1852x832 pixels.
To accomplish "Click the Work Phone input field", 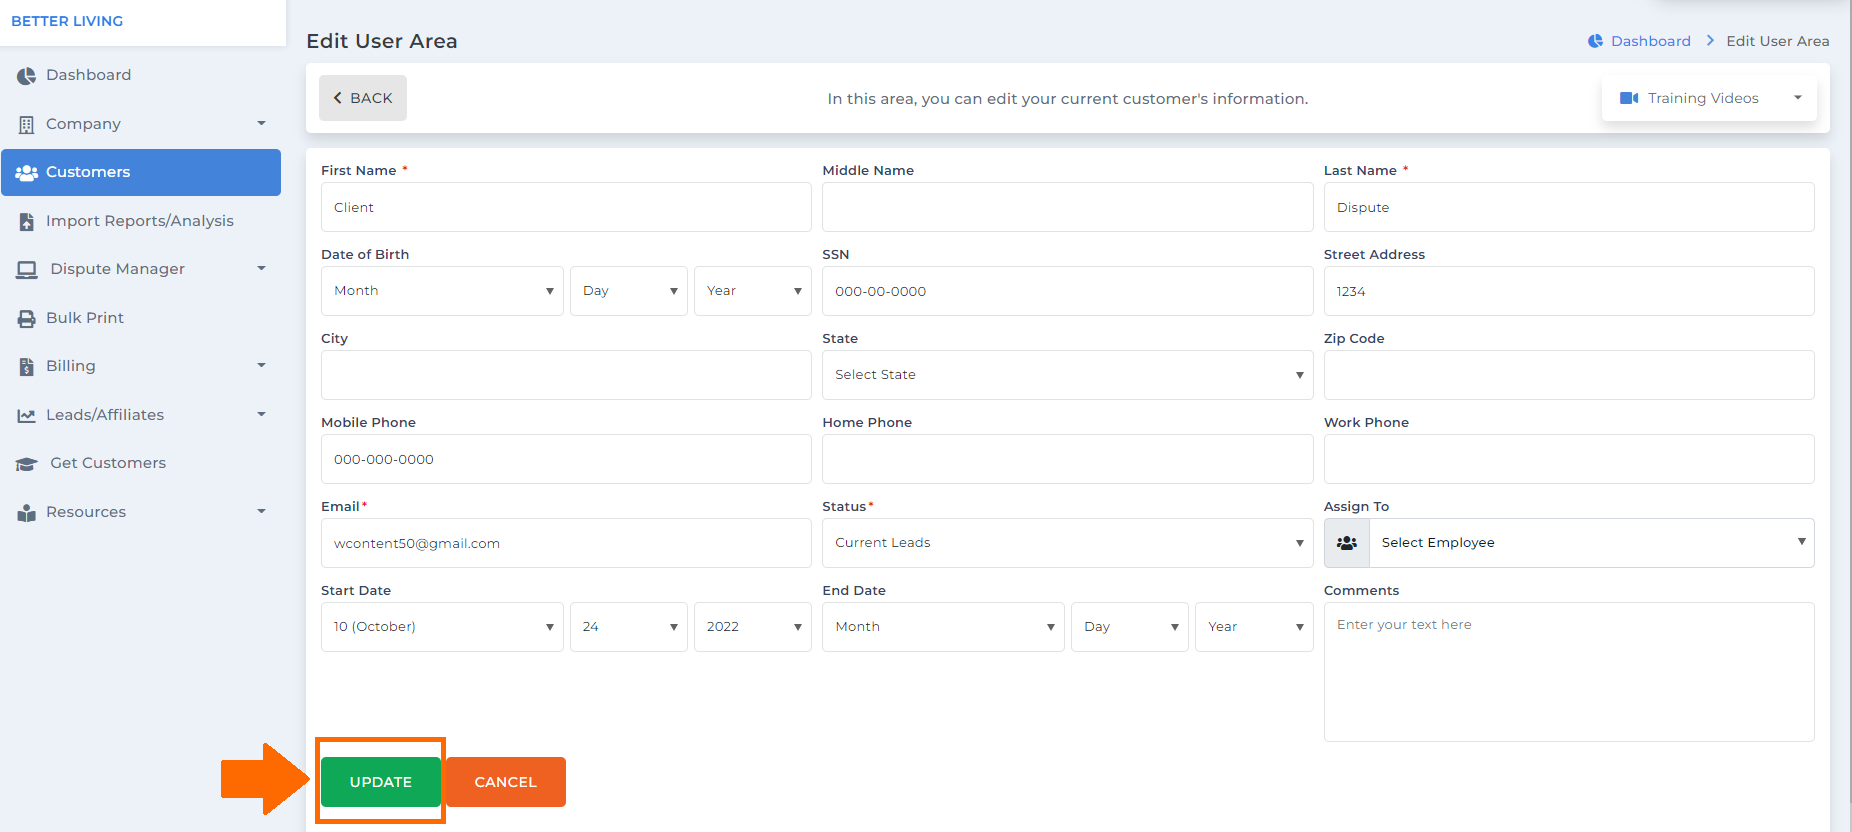I will pyautogui.click(x=1569, y=459).
